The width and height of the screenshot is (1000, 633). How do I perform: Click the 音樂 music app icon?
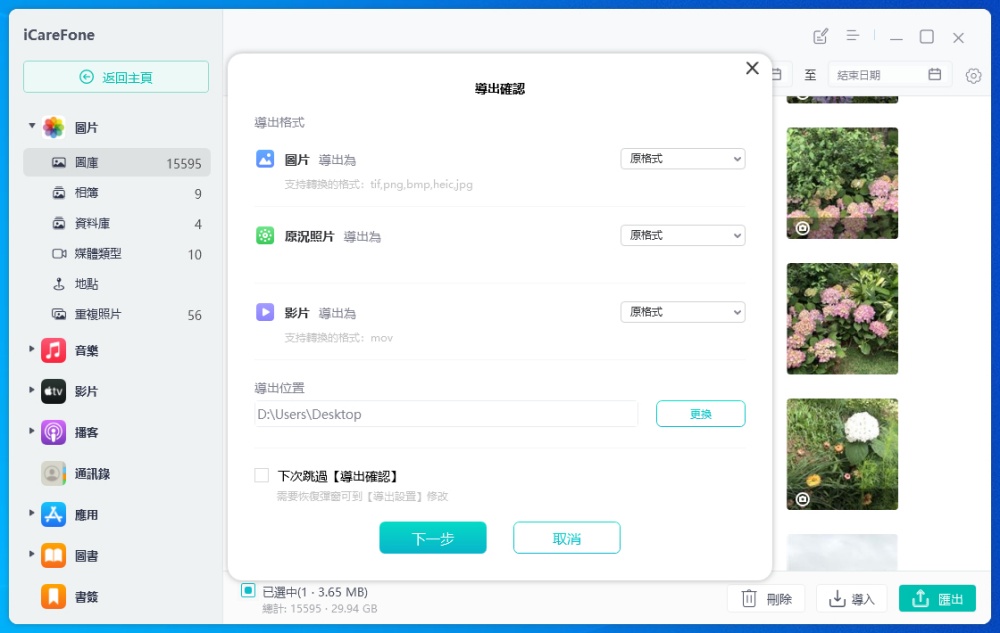54,351
